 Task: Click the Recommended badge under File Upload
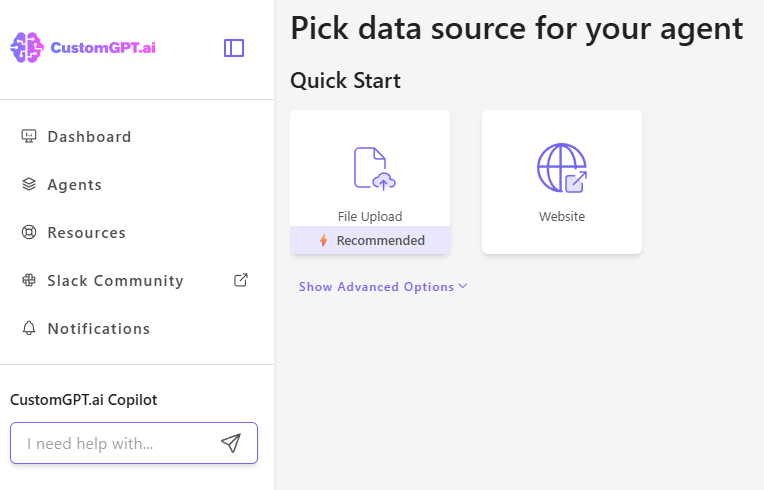pyautogui.click(x=370, y=240)
